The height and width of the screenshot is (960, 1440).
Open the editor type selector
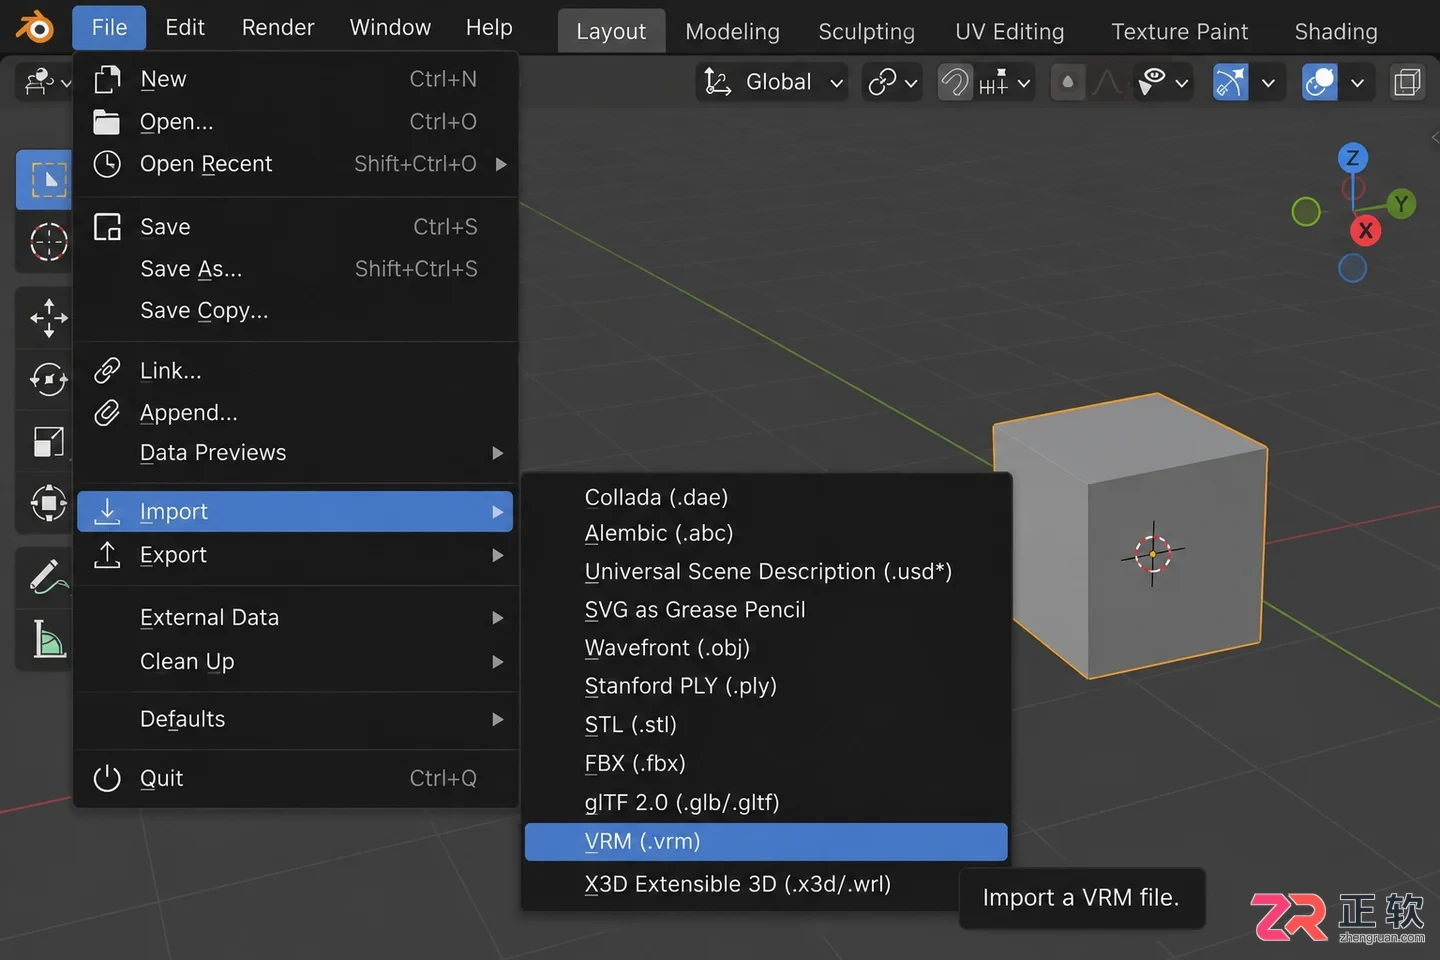[47, 82]
